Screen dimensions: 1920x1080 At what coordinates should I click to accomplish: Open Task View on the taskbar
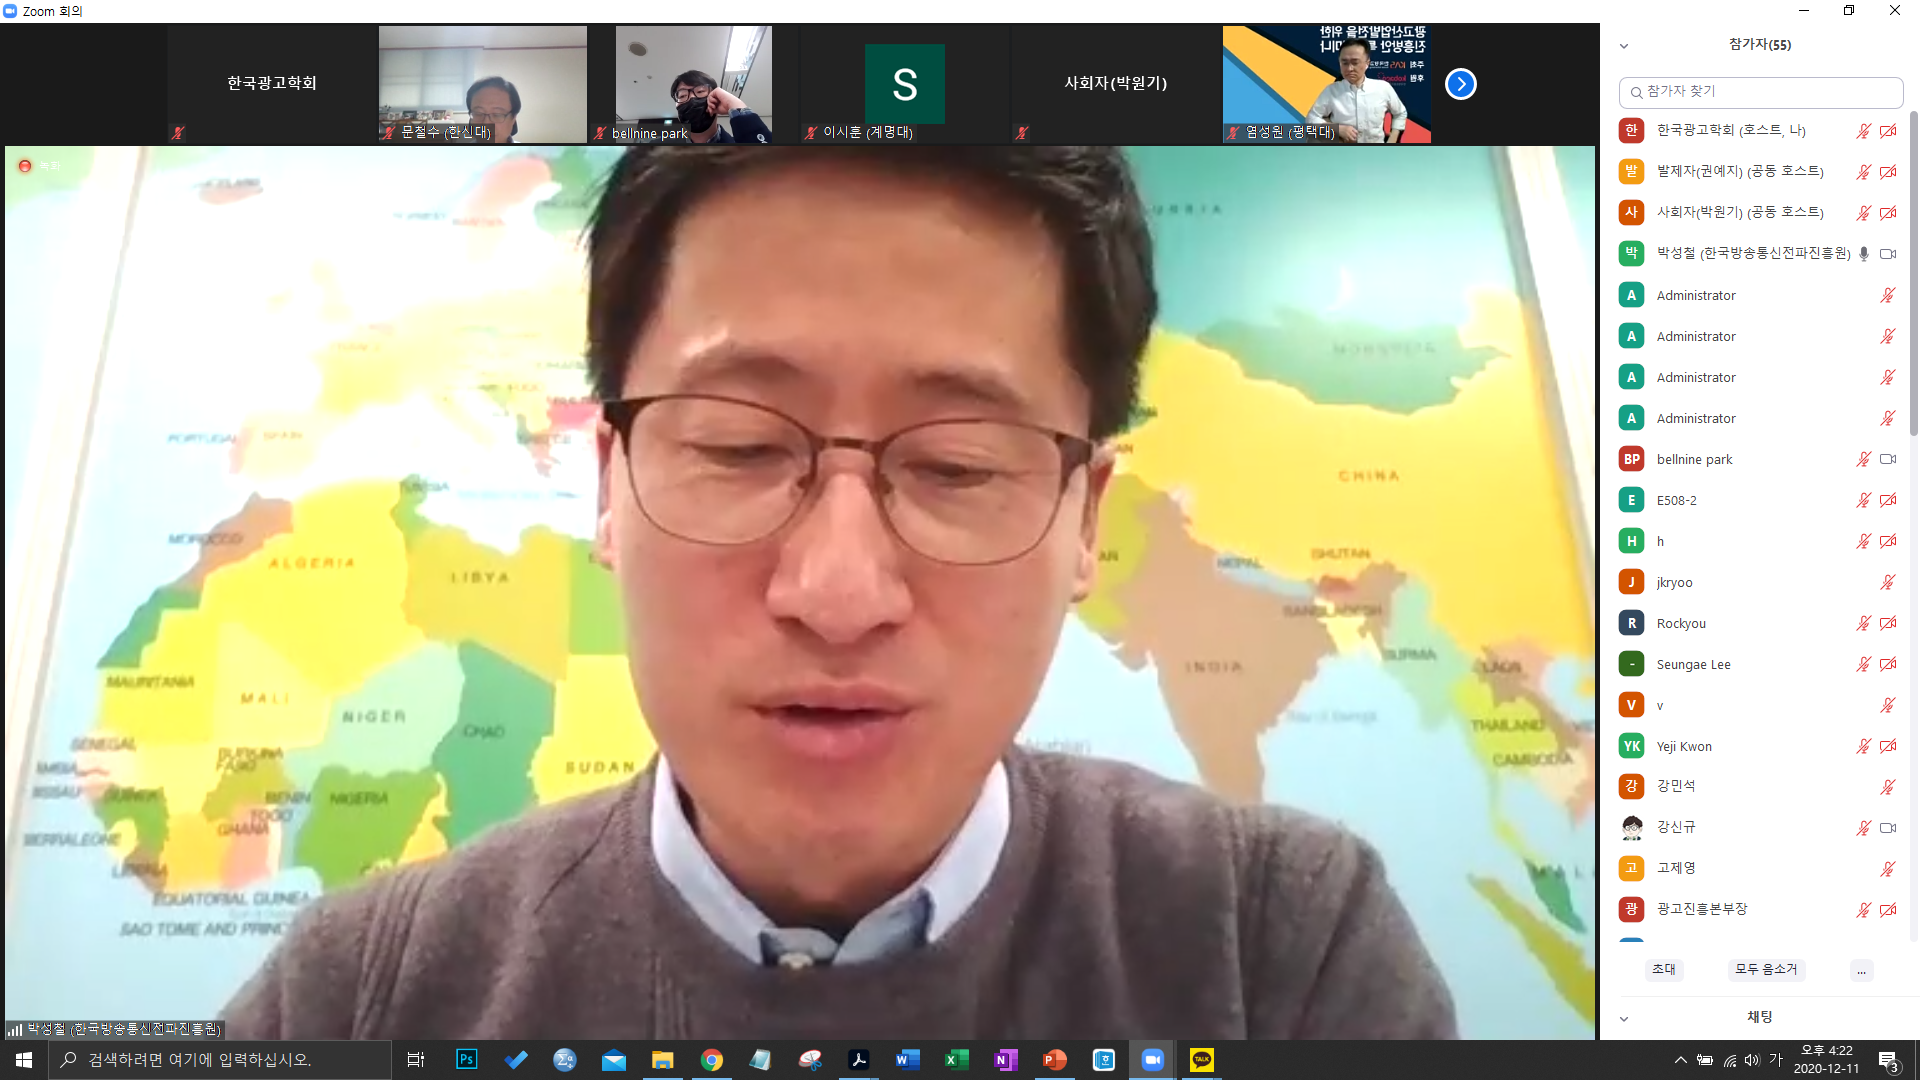(416, 1060)
